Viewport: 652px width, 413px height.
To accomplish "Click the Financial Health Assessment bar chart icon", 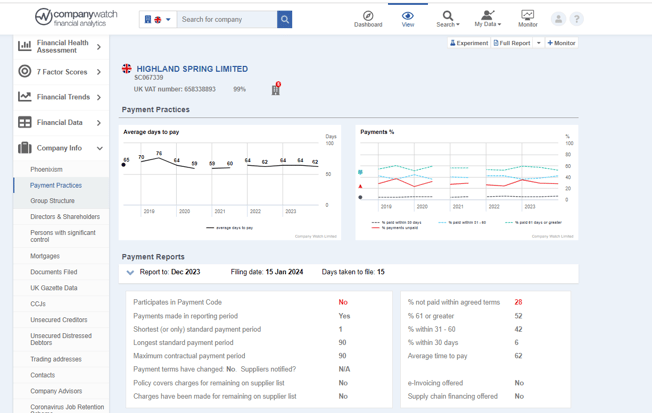I will 25,46.
